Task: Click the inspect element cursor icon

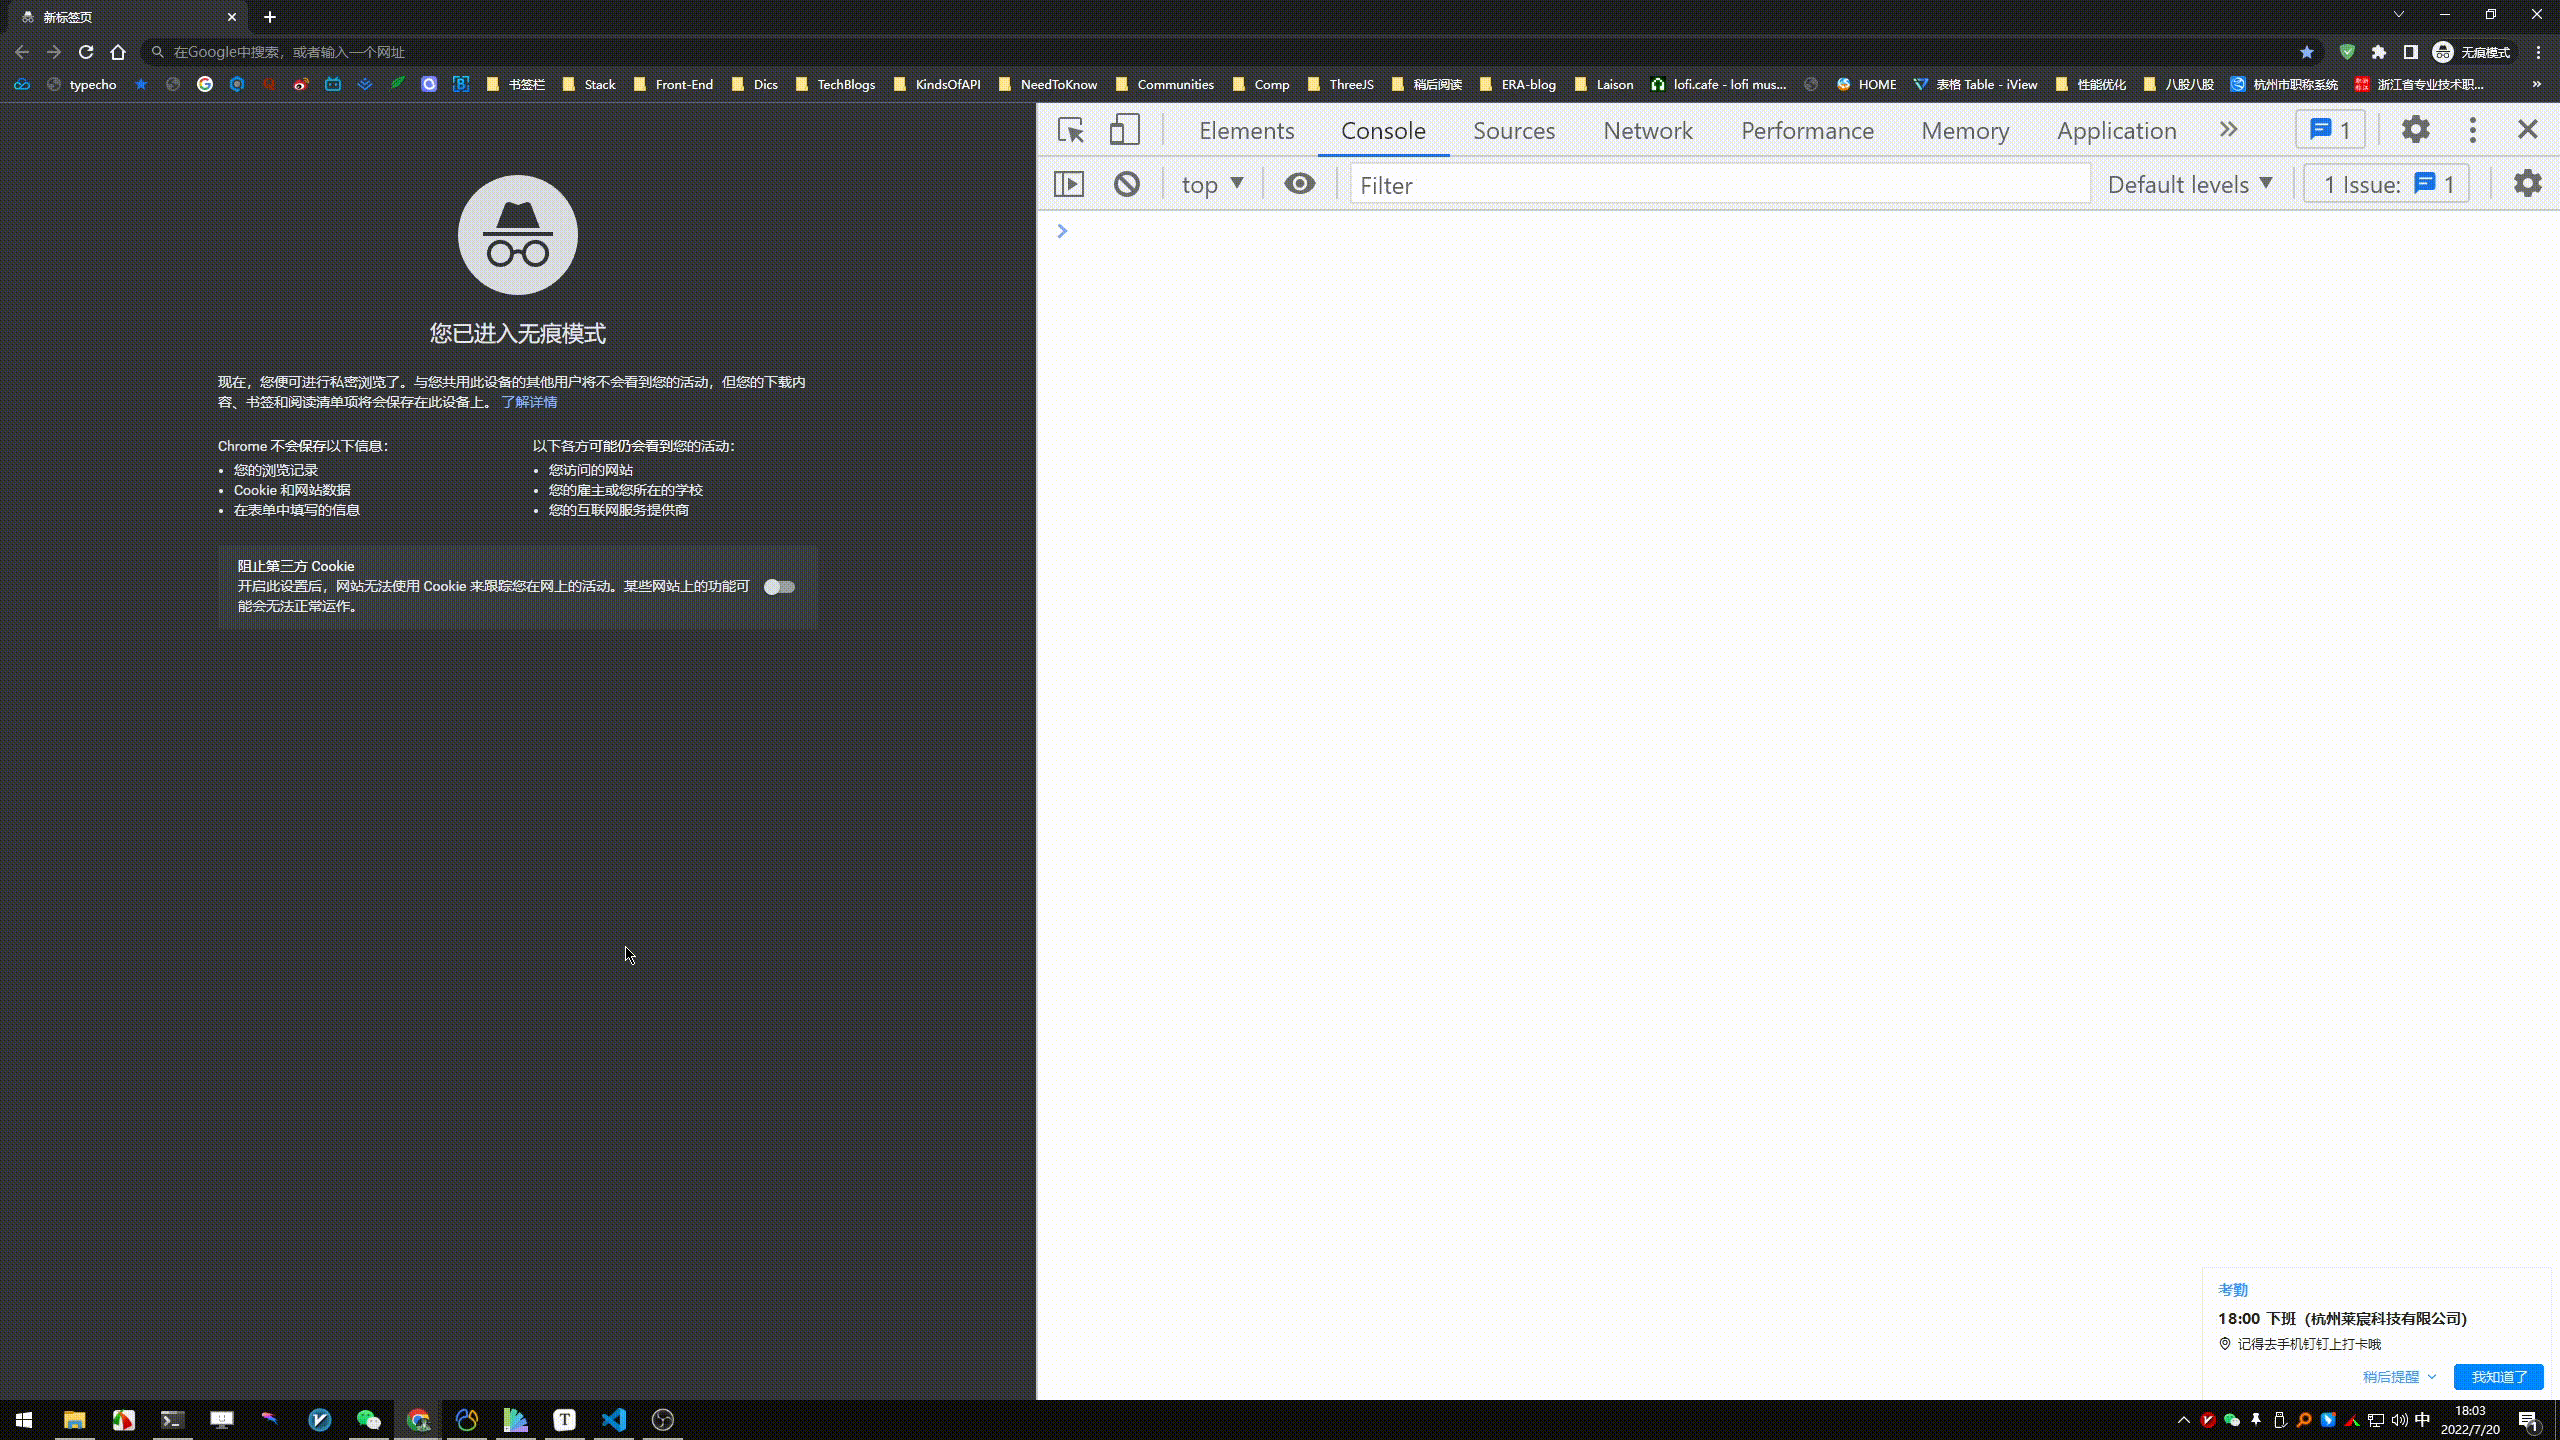Action: pyautogui.click(x=1067, y=128)
